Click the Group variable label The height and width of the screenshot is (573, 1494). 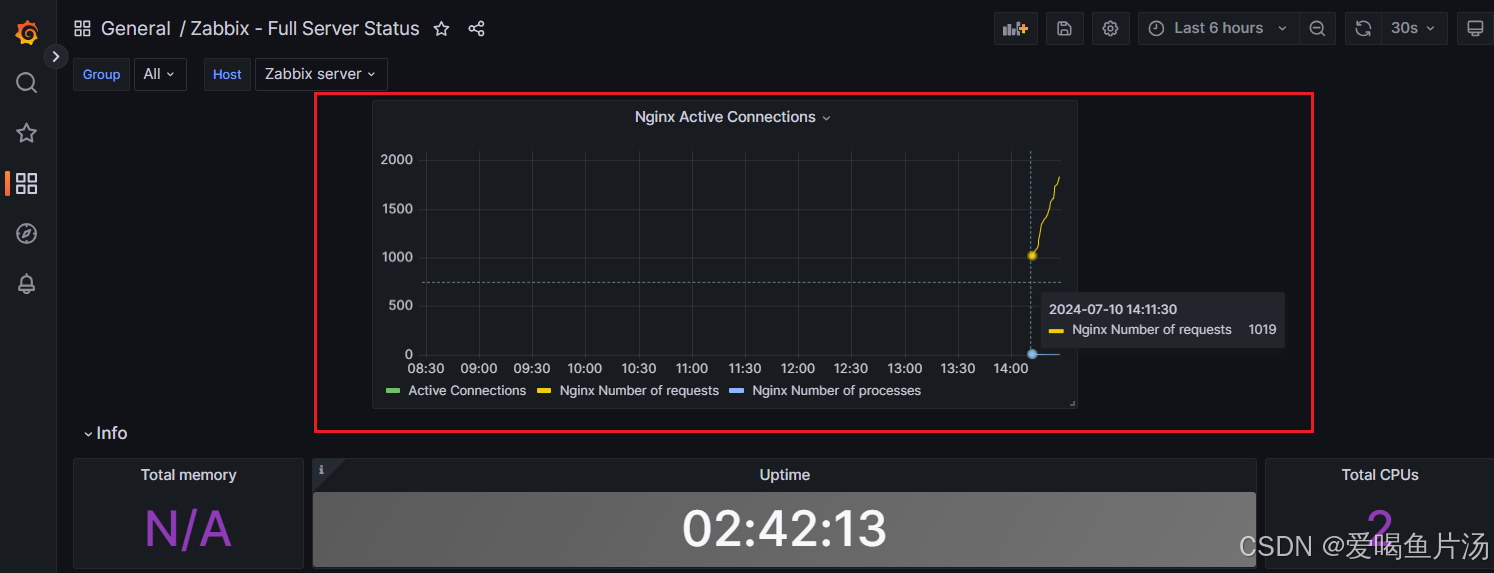click(101, 74)
